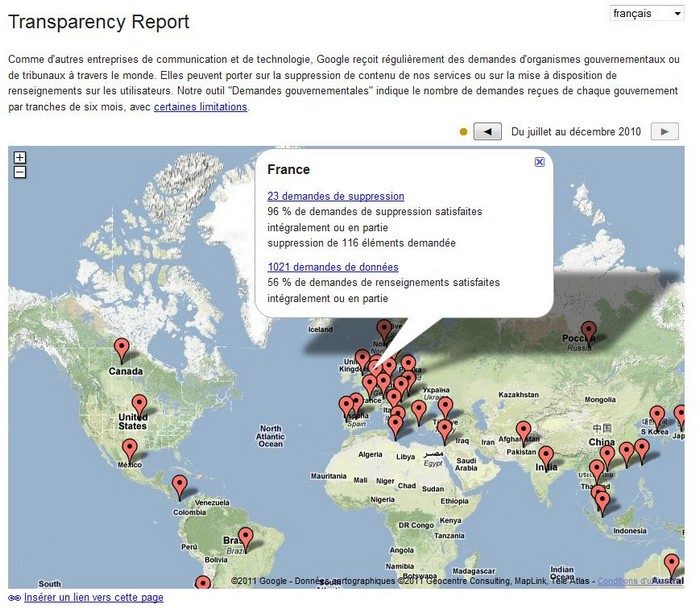Open '23 demandes de suppression' link

(336, 196)
